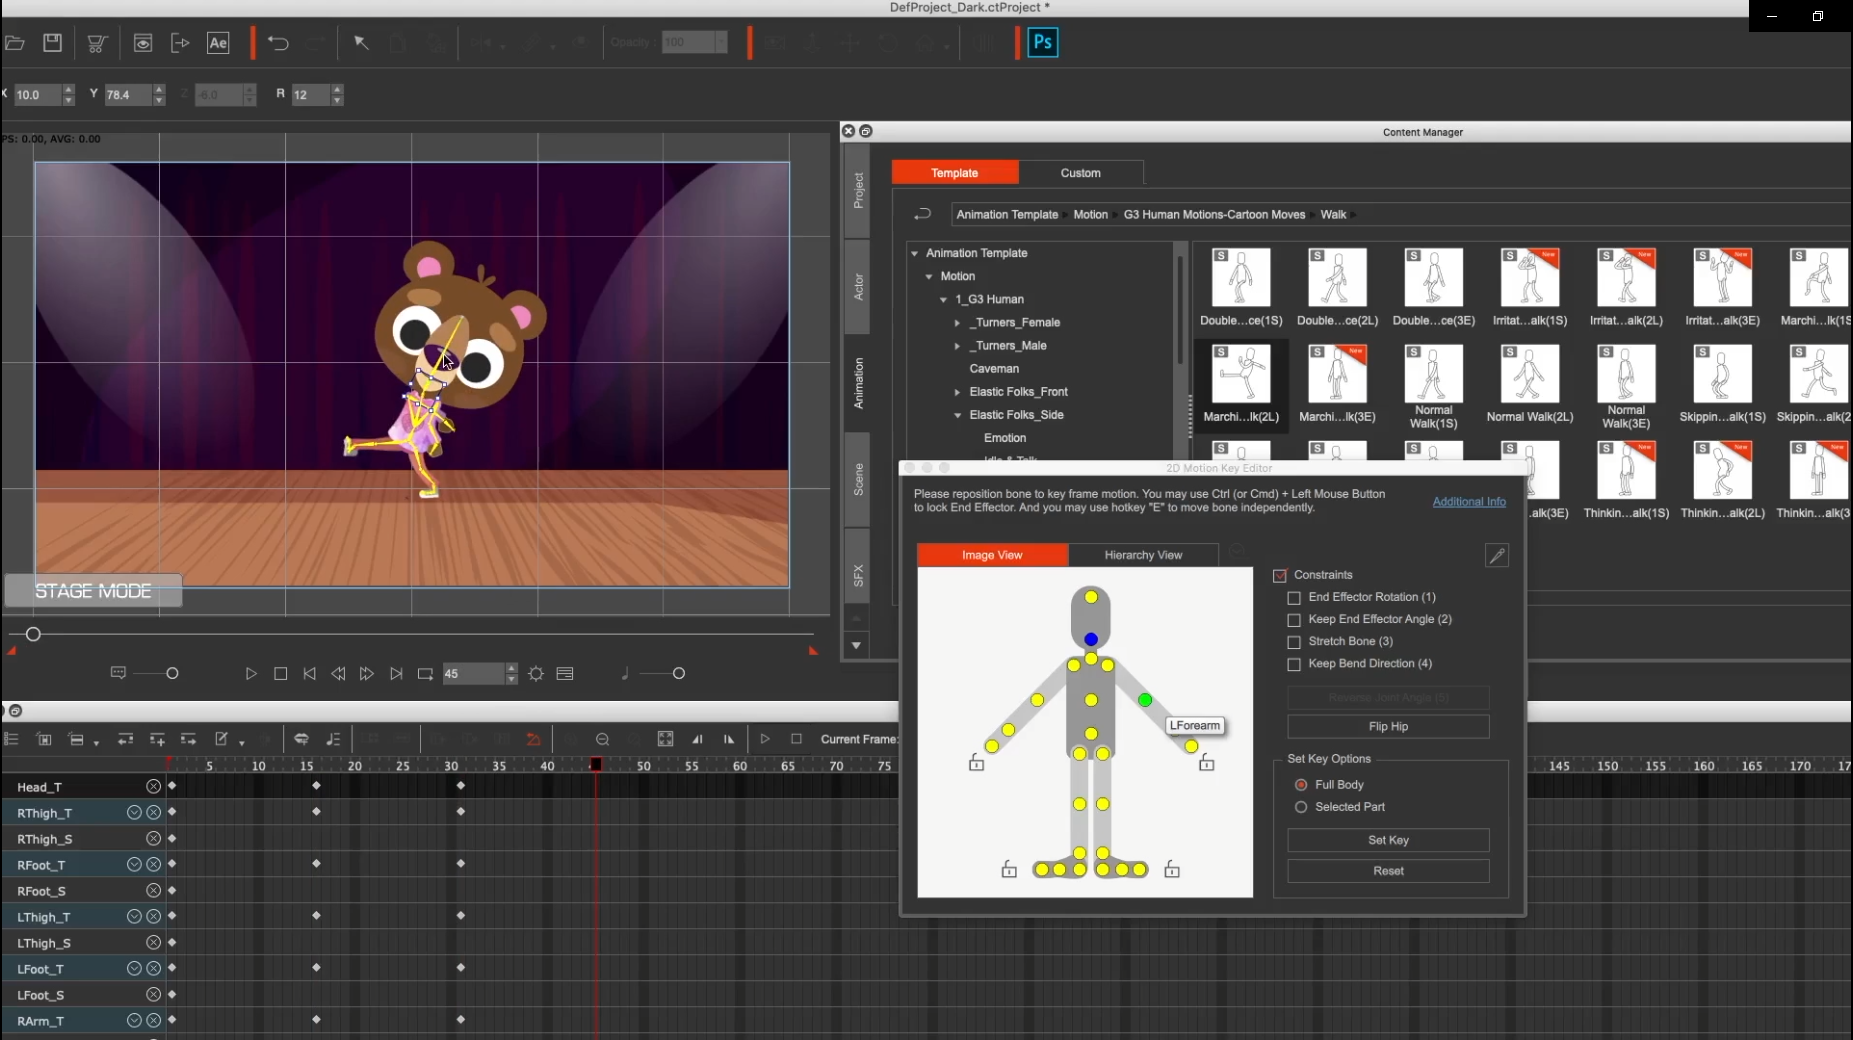The height and width of the screenshot is (1040, 1853).
Task: Click the timeline panel icon beside the gear
Action: pyautogui.click(x=565, y=674)
